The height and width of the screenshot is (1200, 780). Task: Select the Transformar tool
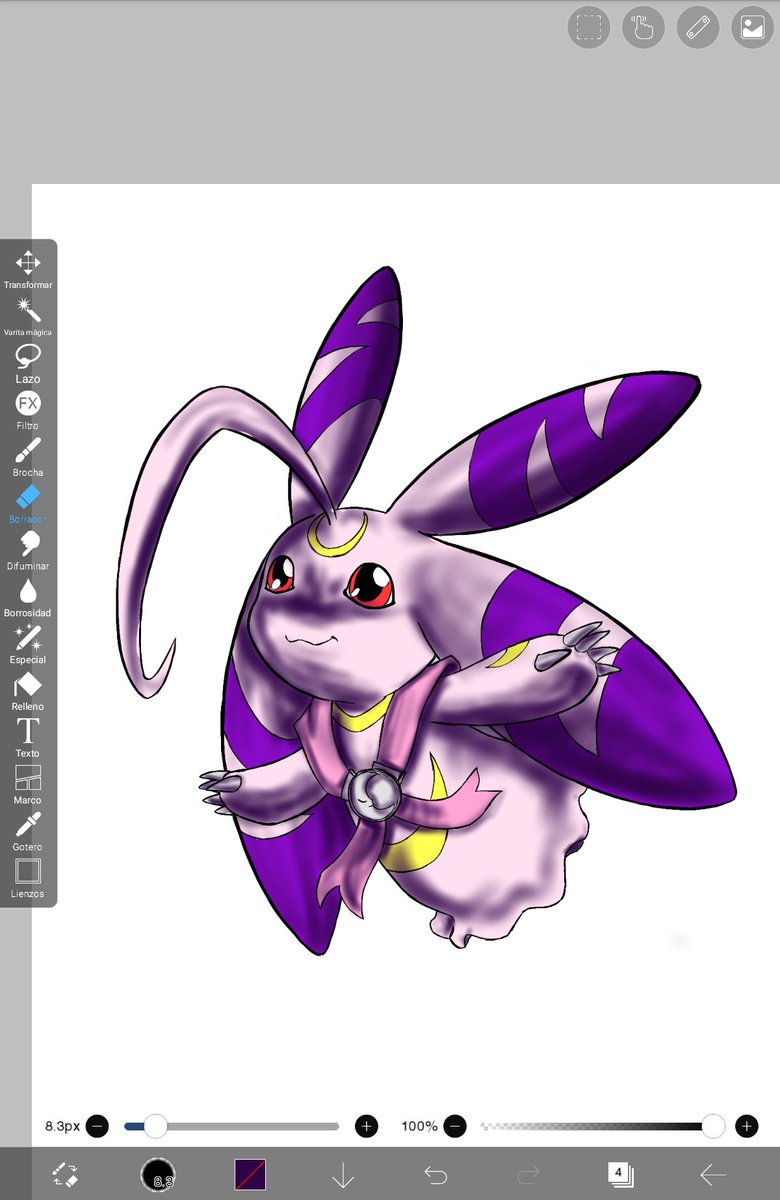click(x=28, y=270)
